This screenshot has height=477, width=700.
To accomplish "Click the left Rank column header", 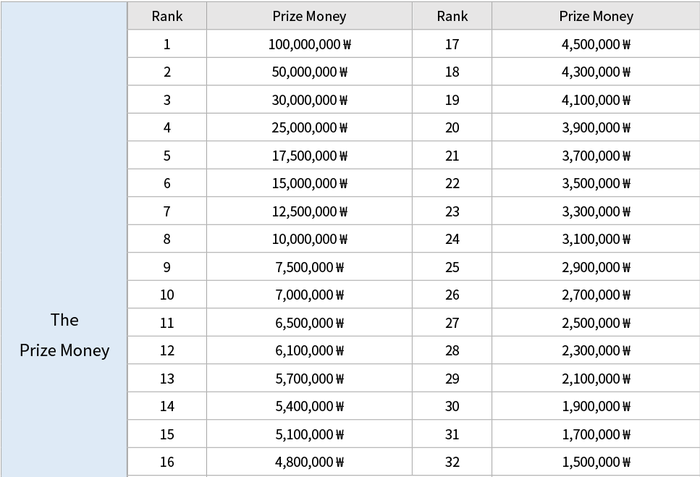I will (x=167, y=16).
